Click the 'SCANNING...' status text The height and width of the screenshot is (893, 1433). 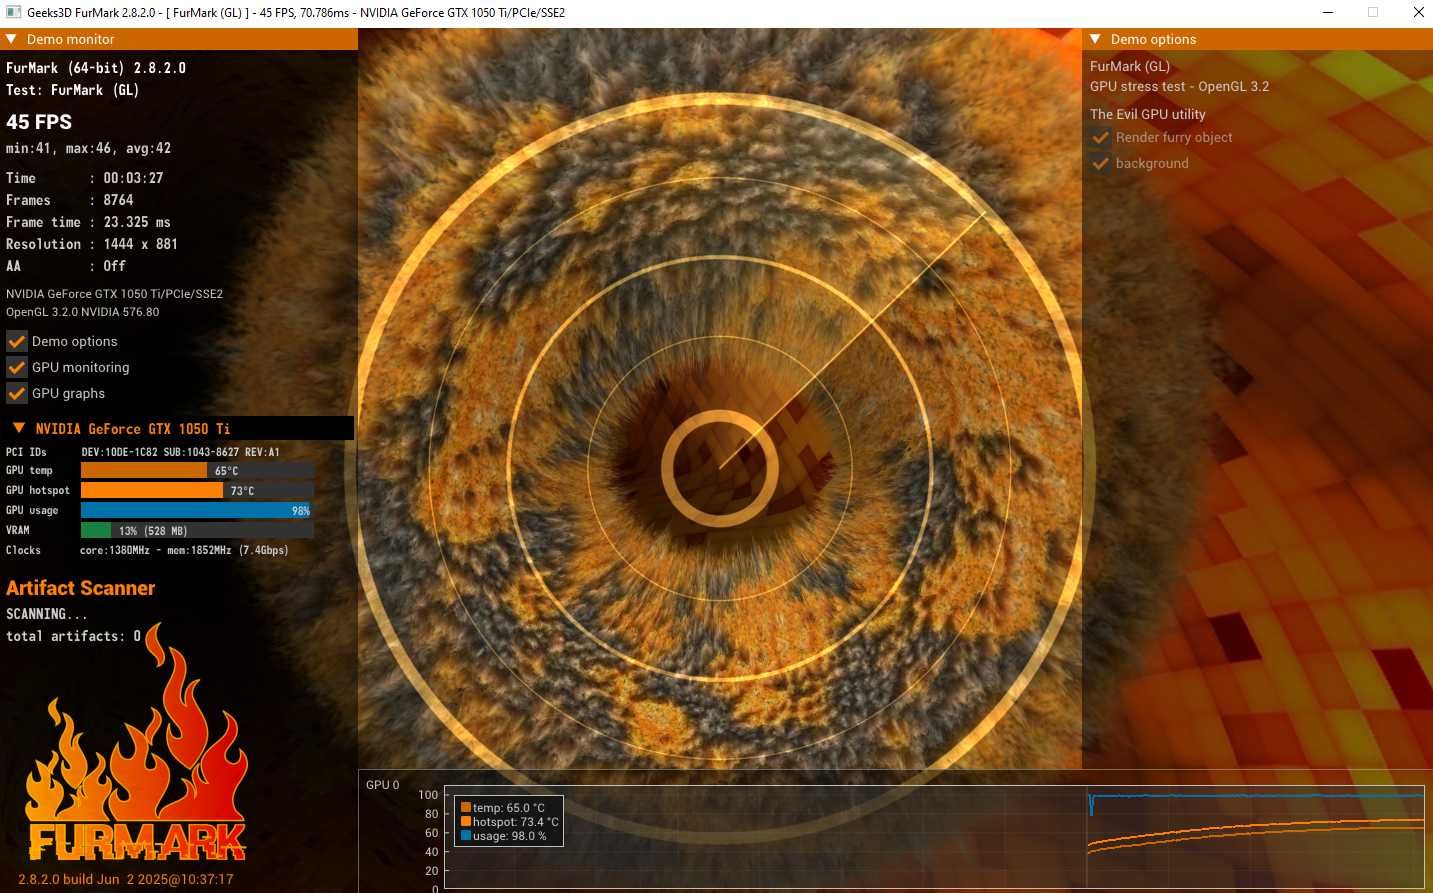coord(47,614)
